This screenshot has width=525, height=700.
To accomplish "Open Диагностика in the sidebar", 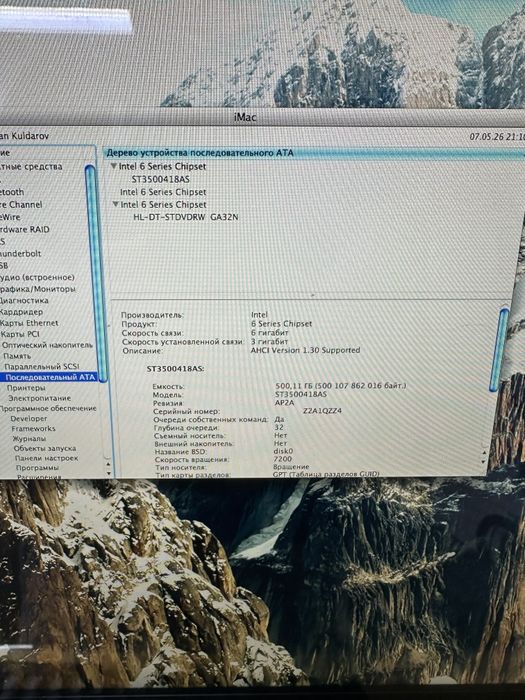I will [24, 300].
